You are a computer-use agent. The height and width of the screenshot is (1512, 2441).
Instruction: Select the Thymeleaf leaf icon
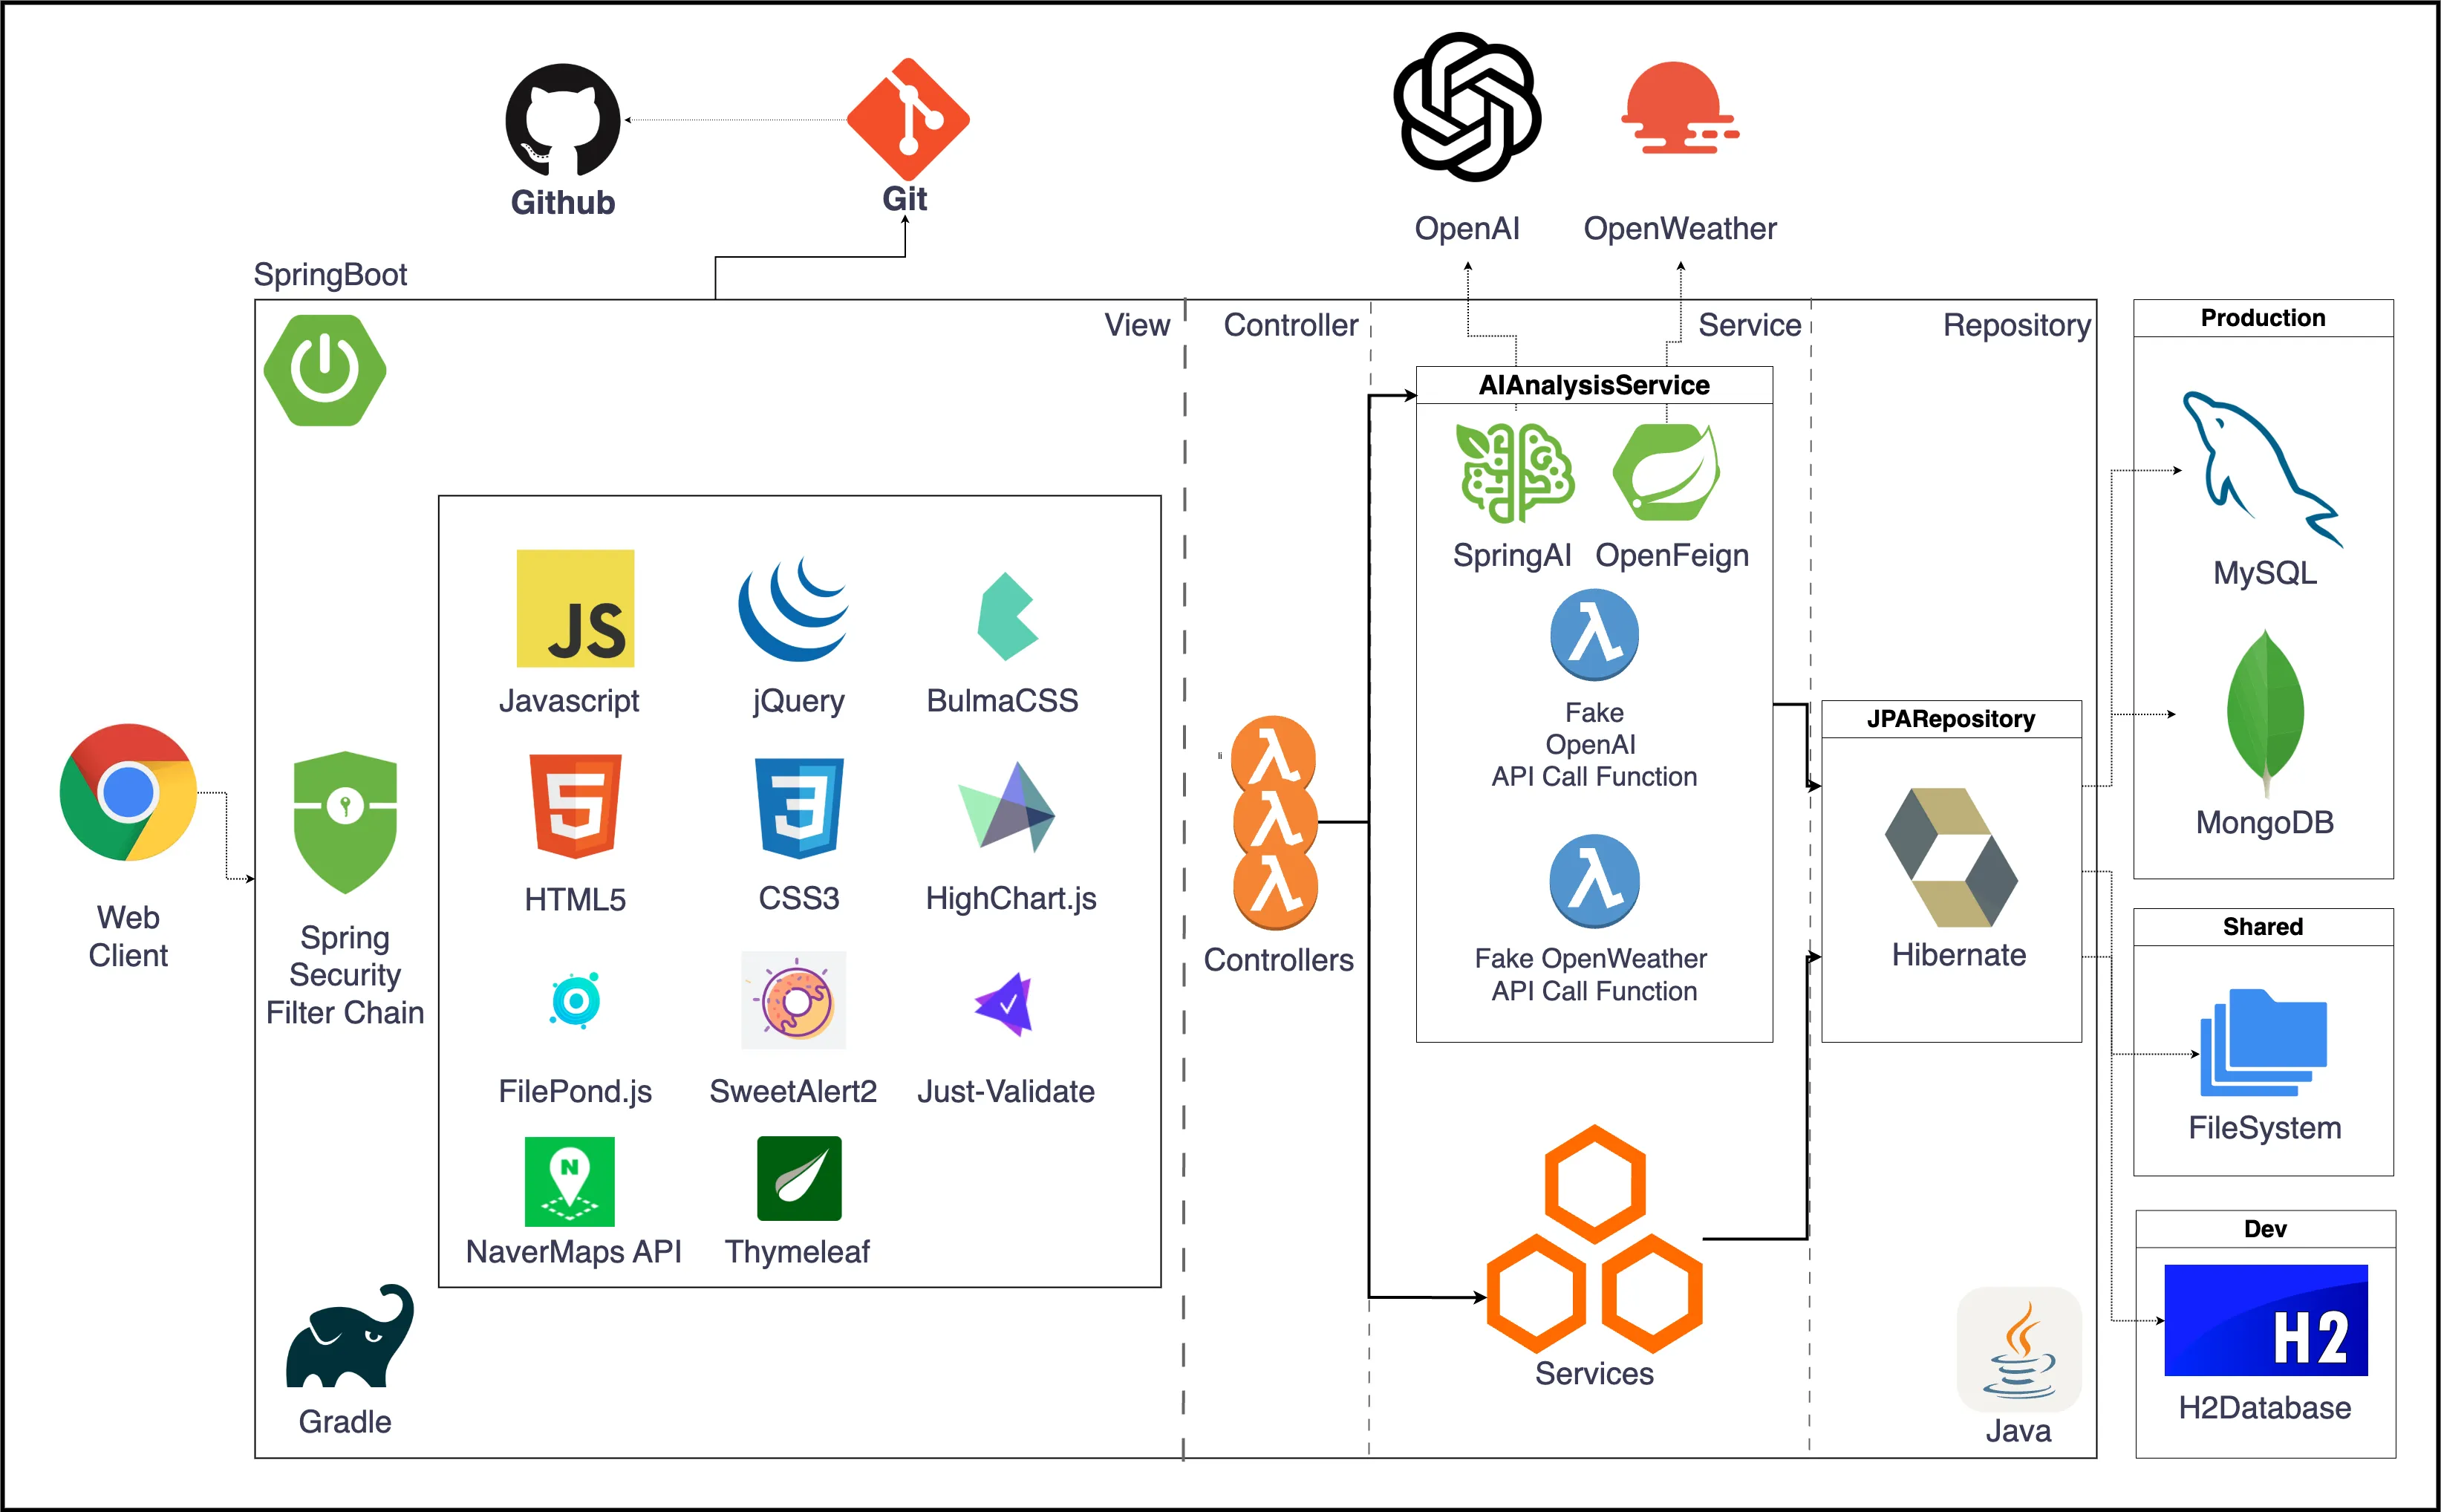point(799,1178)
